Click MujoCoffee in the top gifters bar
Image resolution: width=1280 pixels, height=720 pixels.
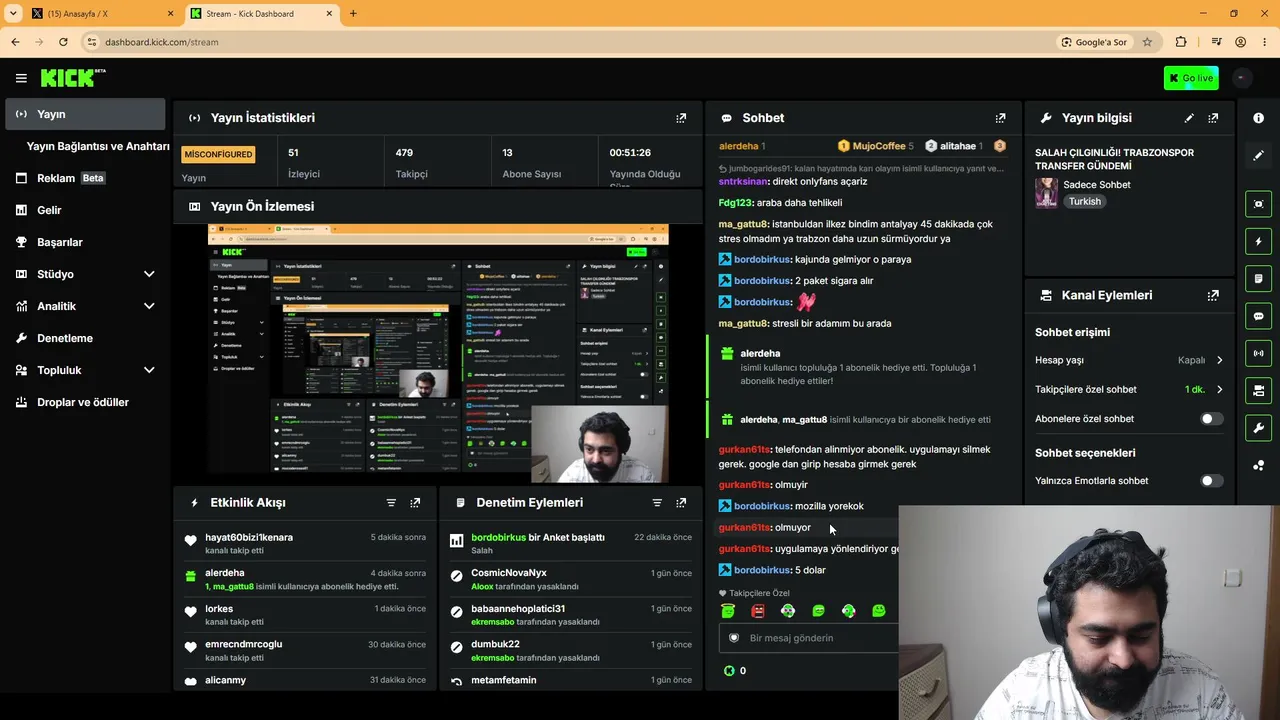pos(878,146)
